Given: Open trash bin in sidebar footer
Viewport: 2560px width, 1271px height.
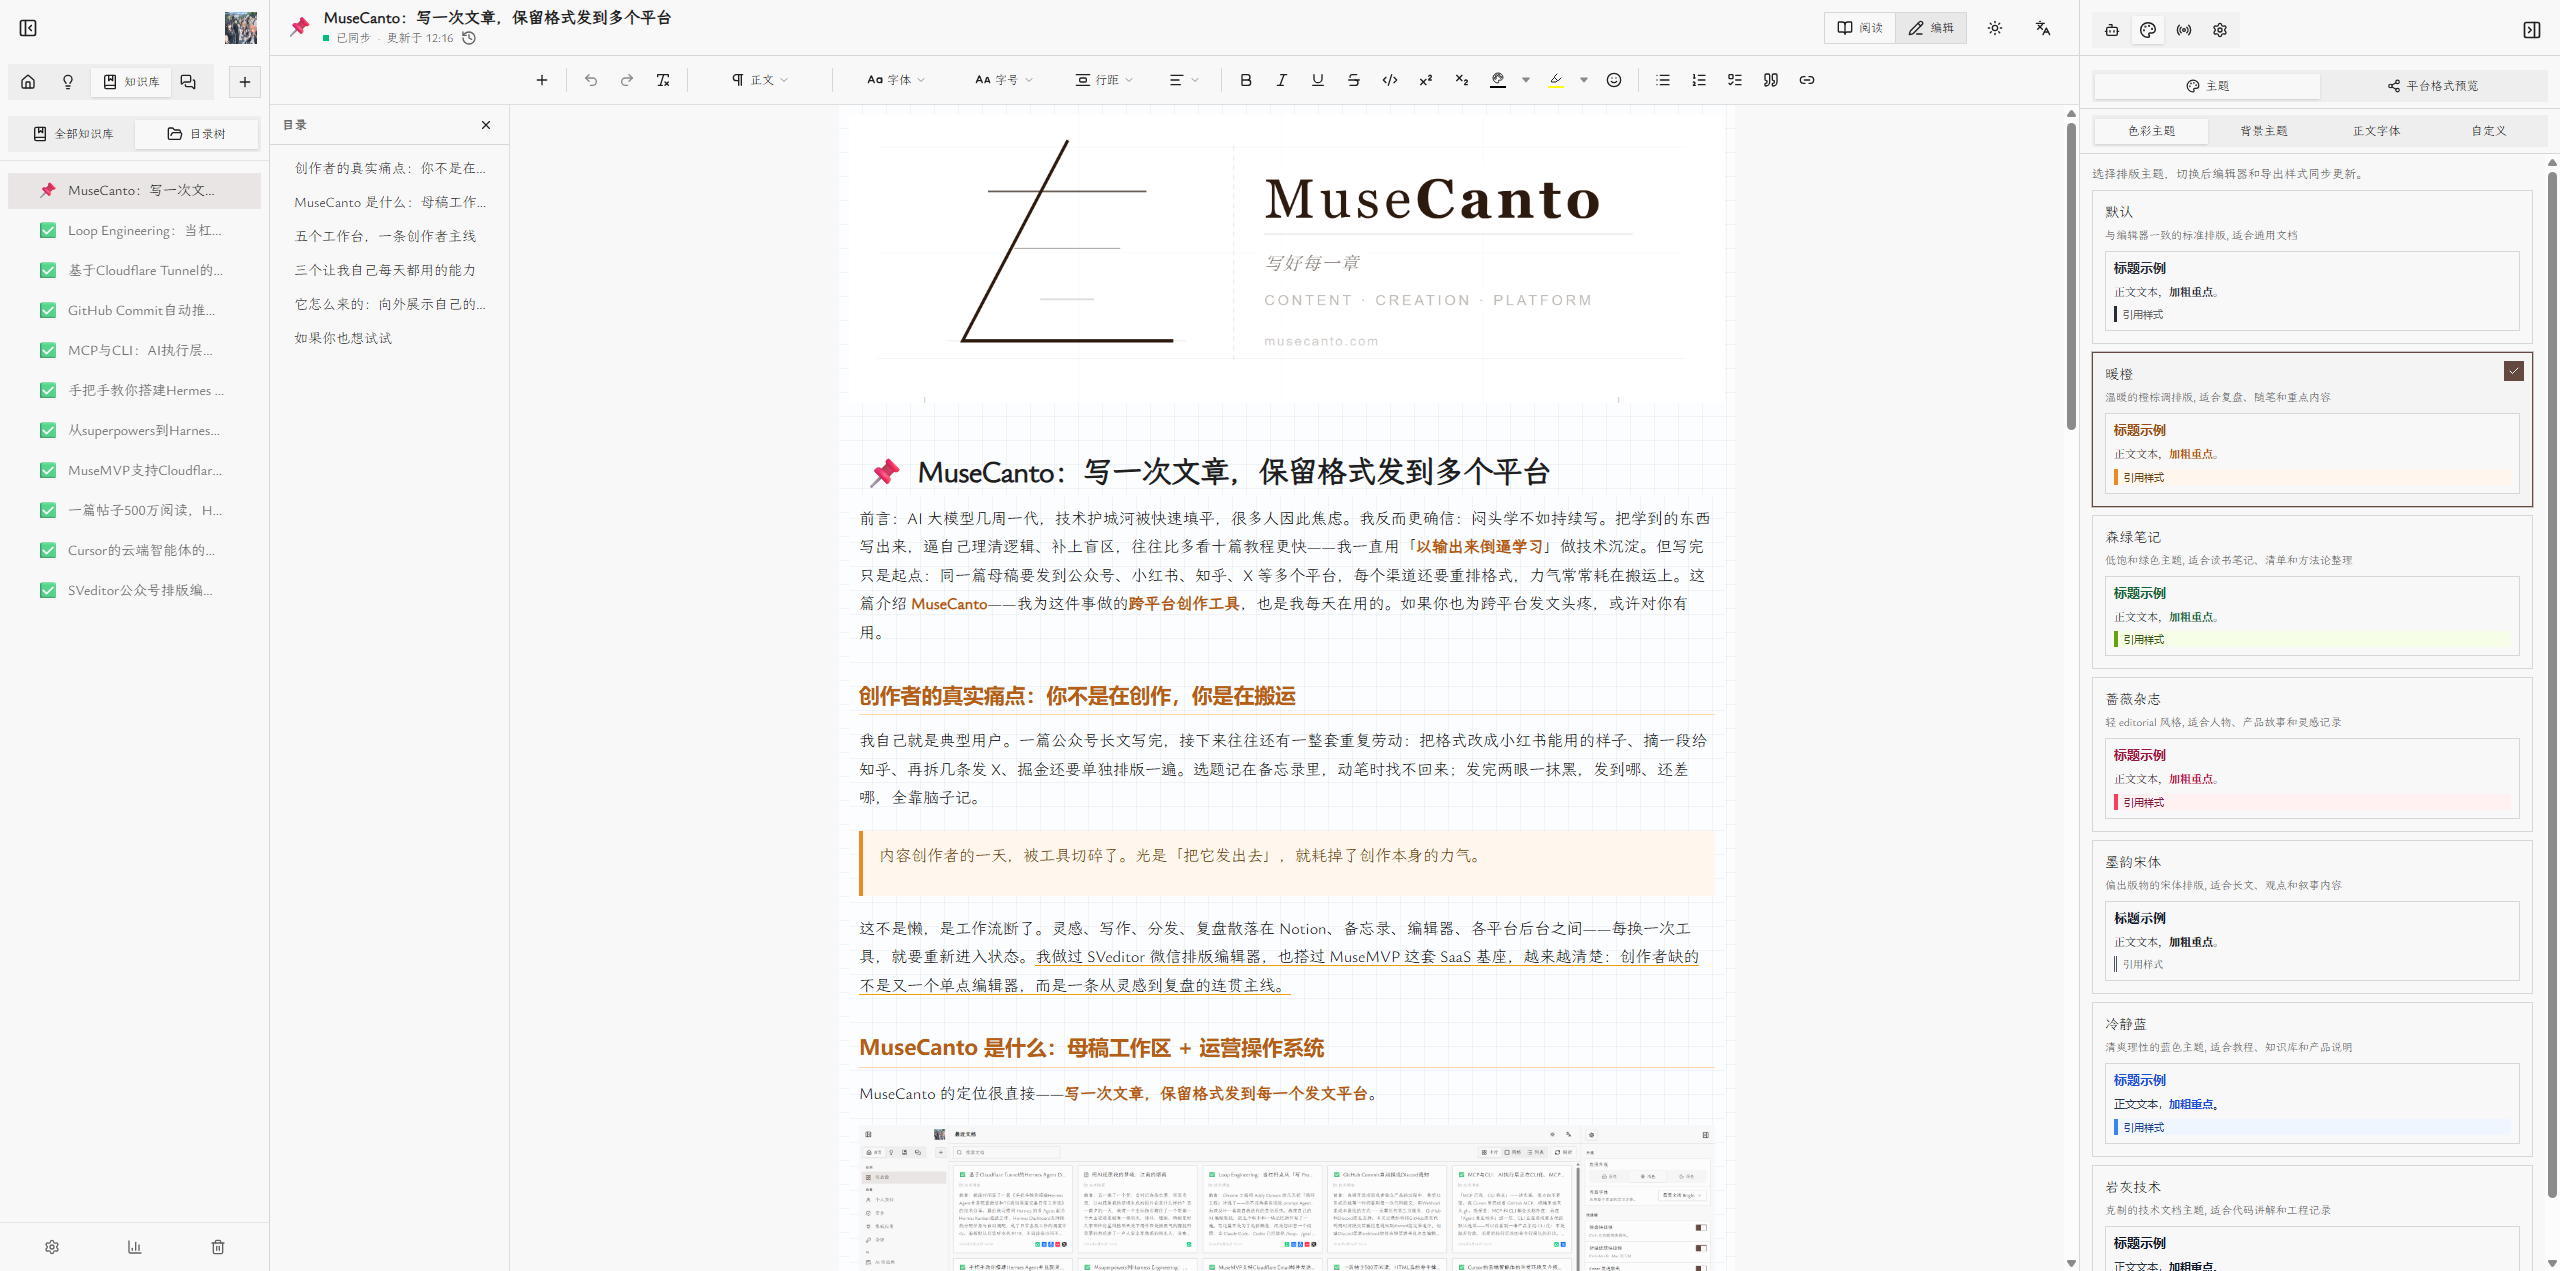Looking at the screenshot, I should (218, 1247).
